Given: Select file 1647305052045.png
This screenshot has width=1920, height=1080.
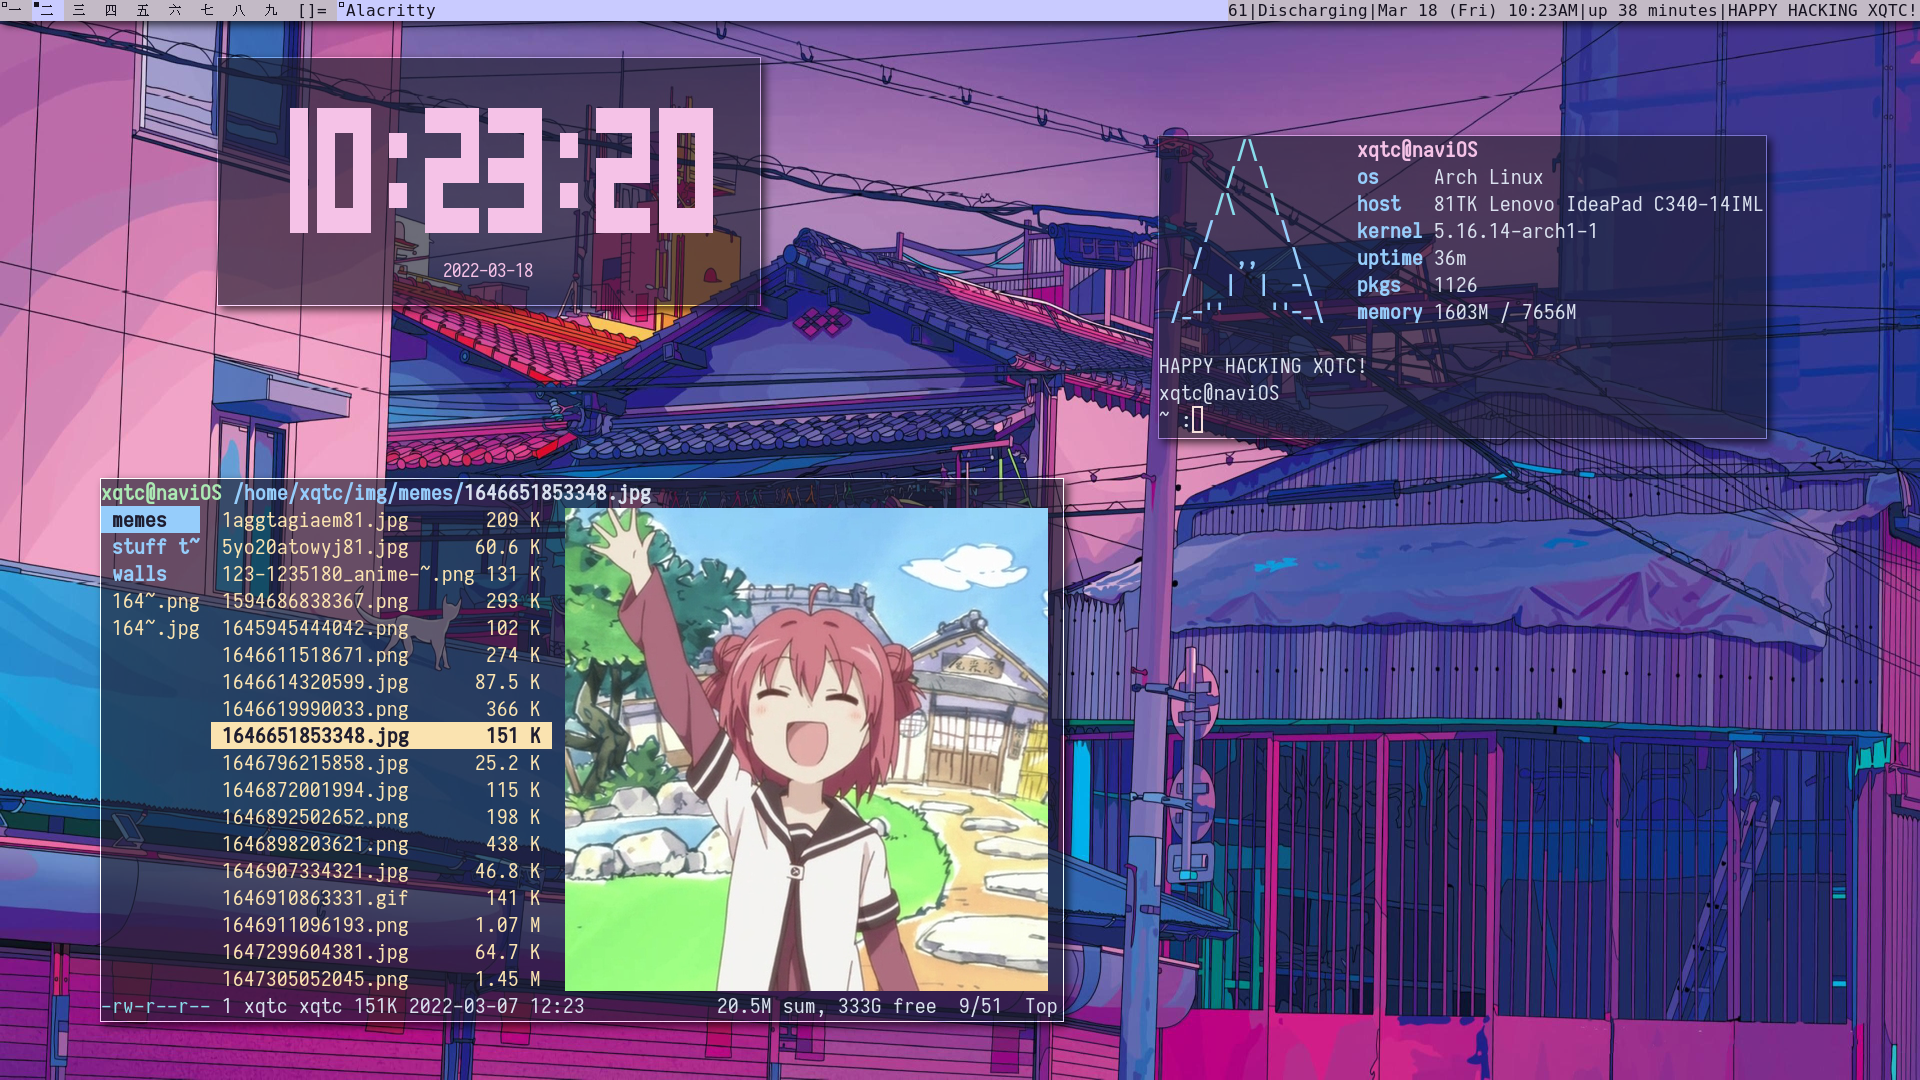Looking at the screenshot, I should coord(381,979).
